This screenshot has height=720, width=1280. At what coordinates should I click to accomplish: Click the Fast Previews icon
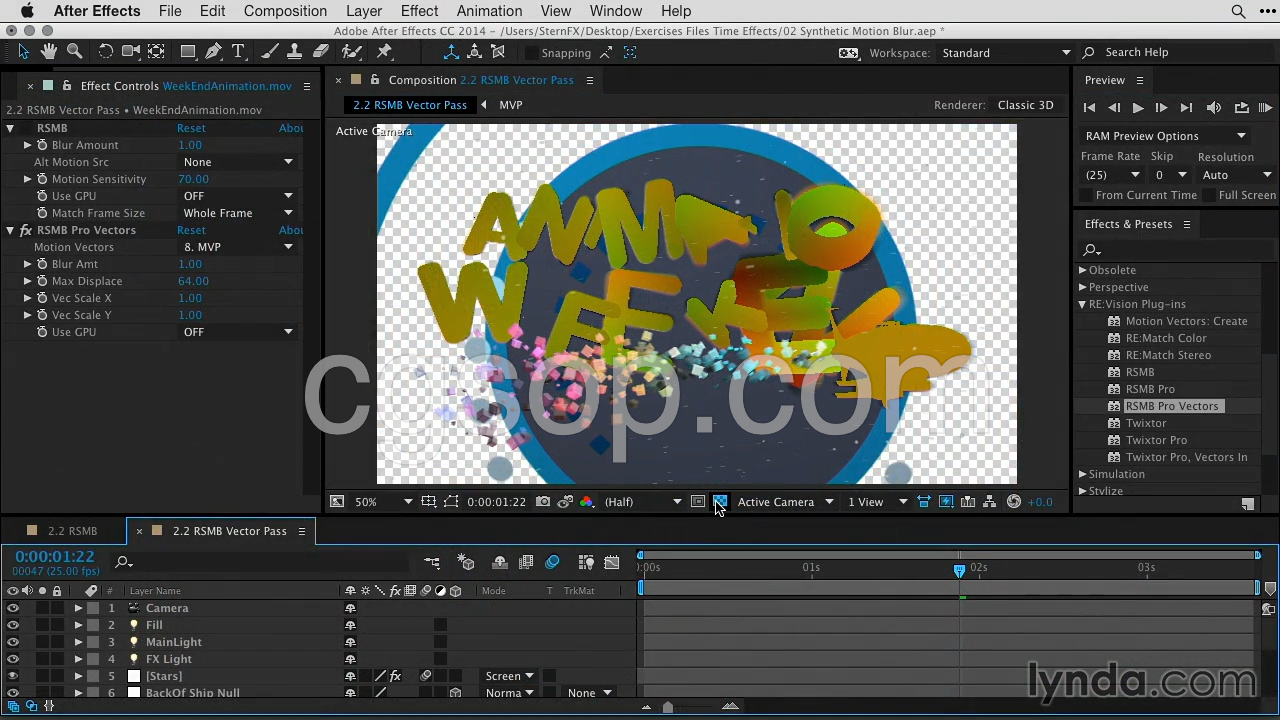pos(946,502)
